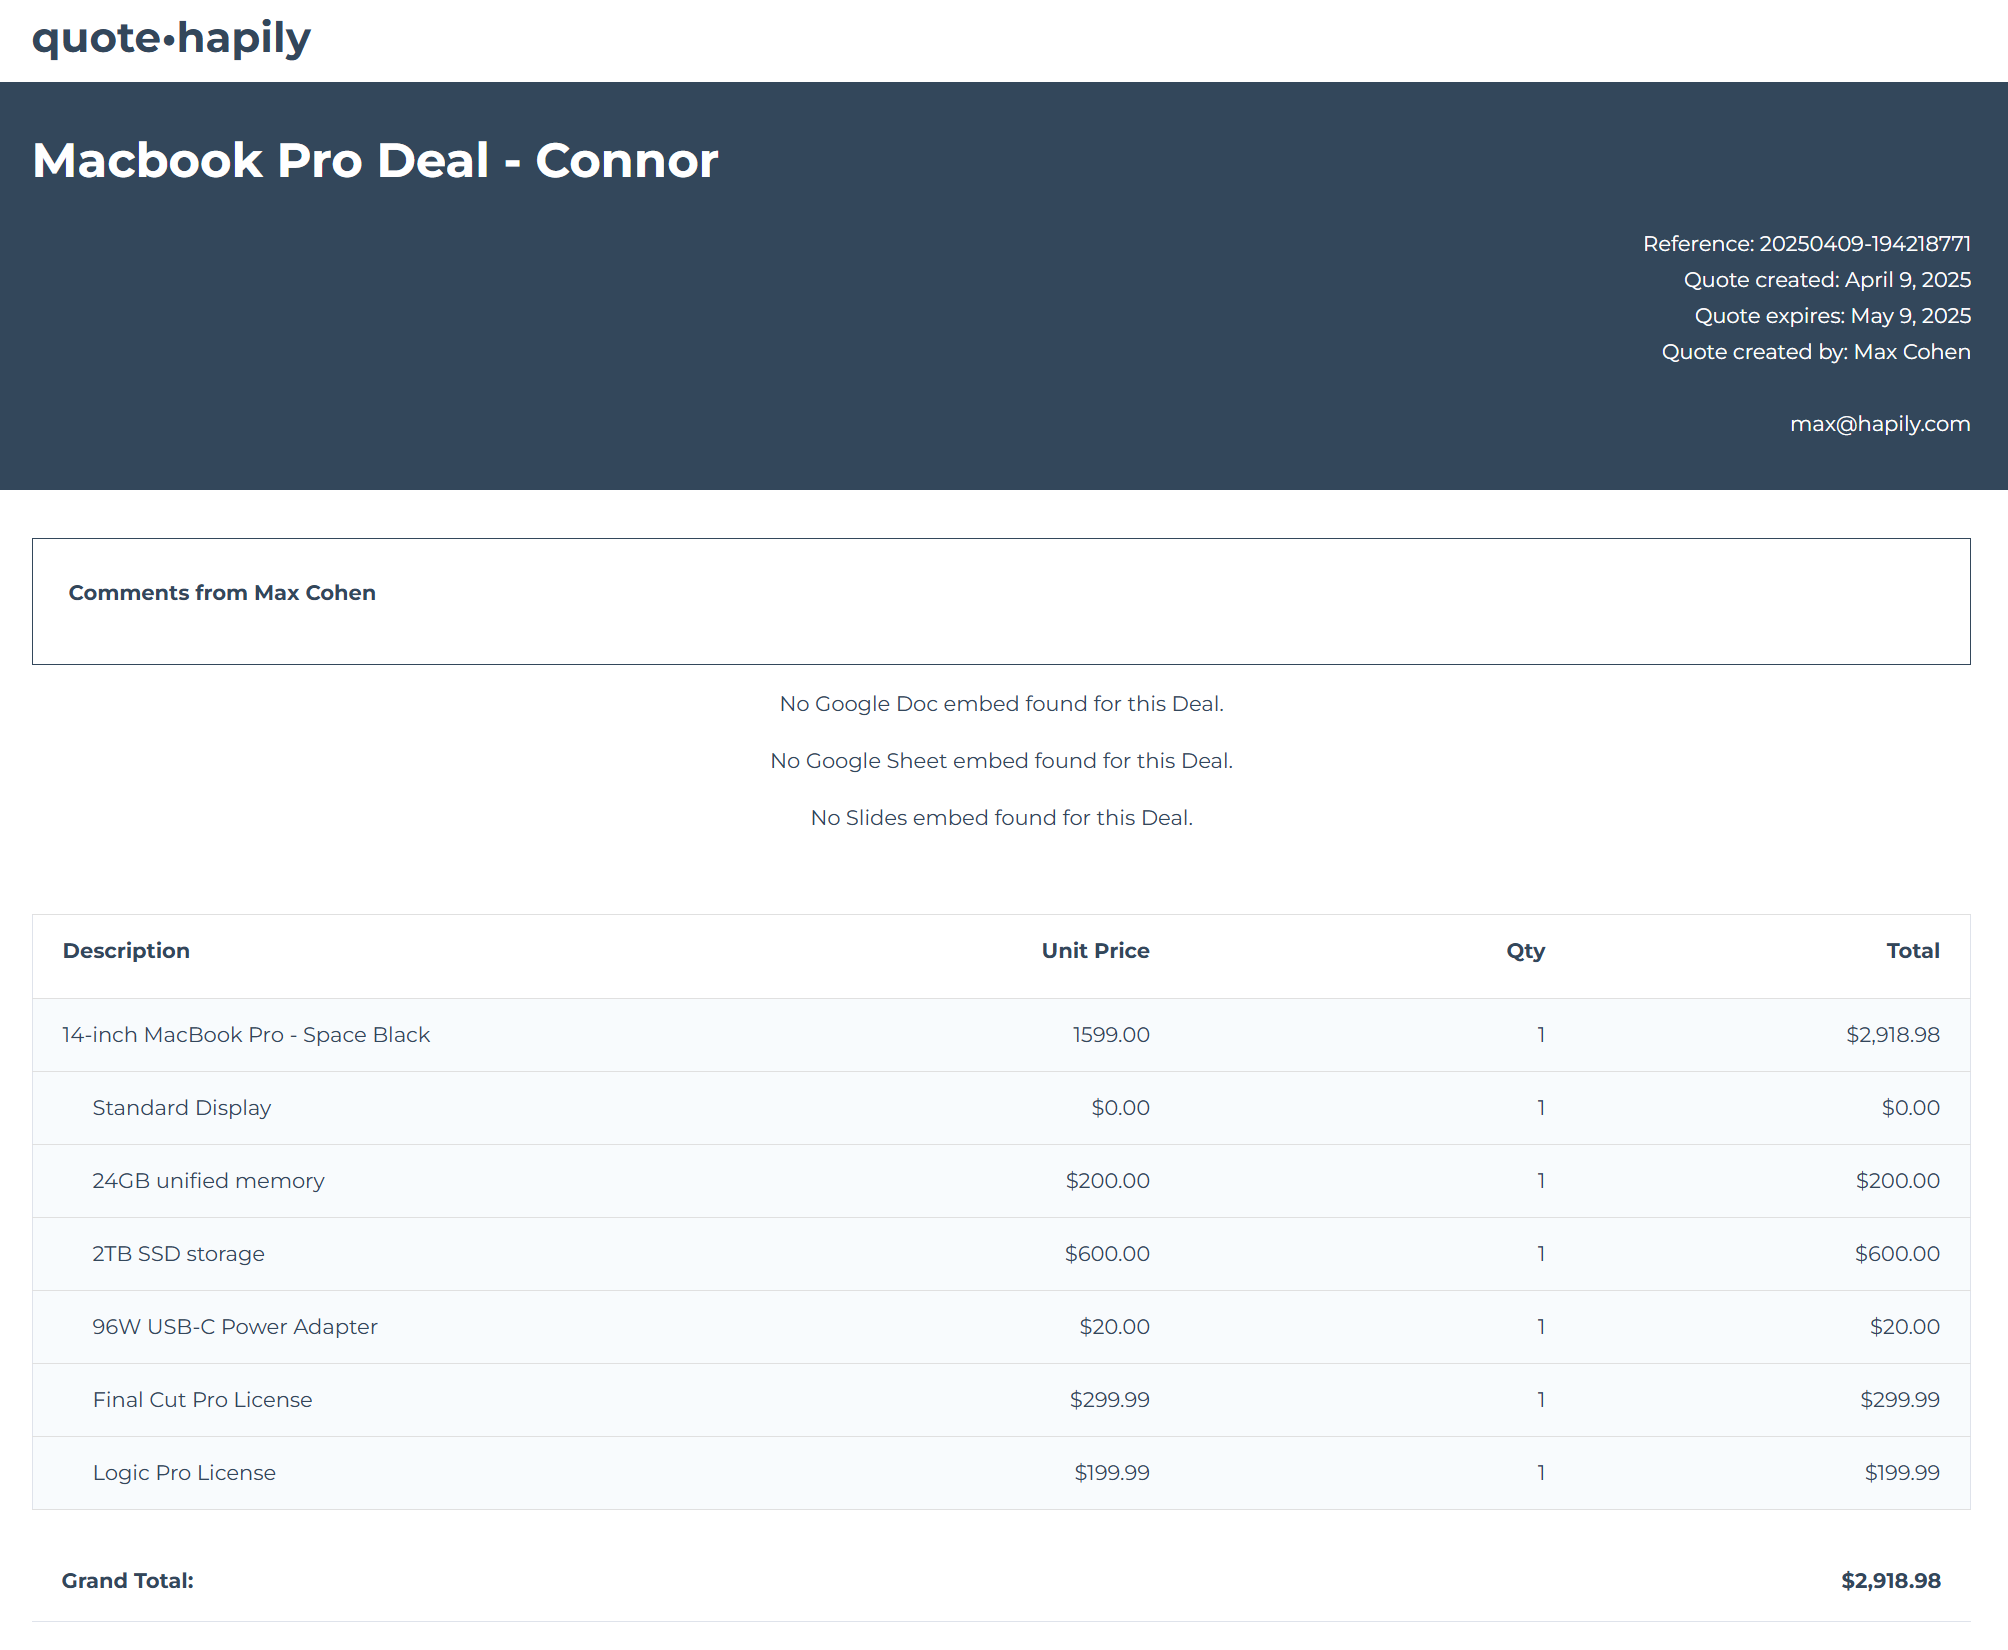Click the quote•hapily logo

click(x=172, y=38)
